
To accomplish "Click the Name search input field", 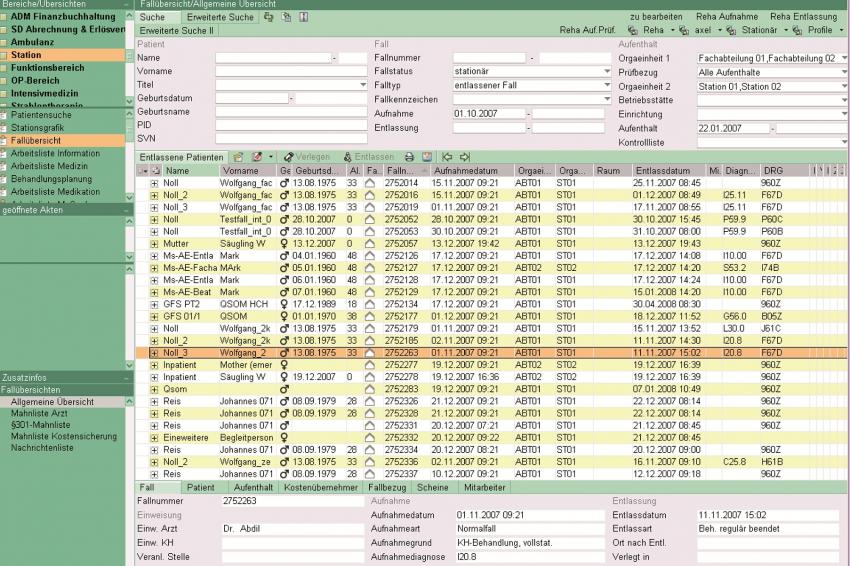I will pos(273,57).
